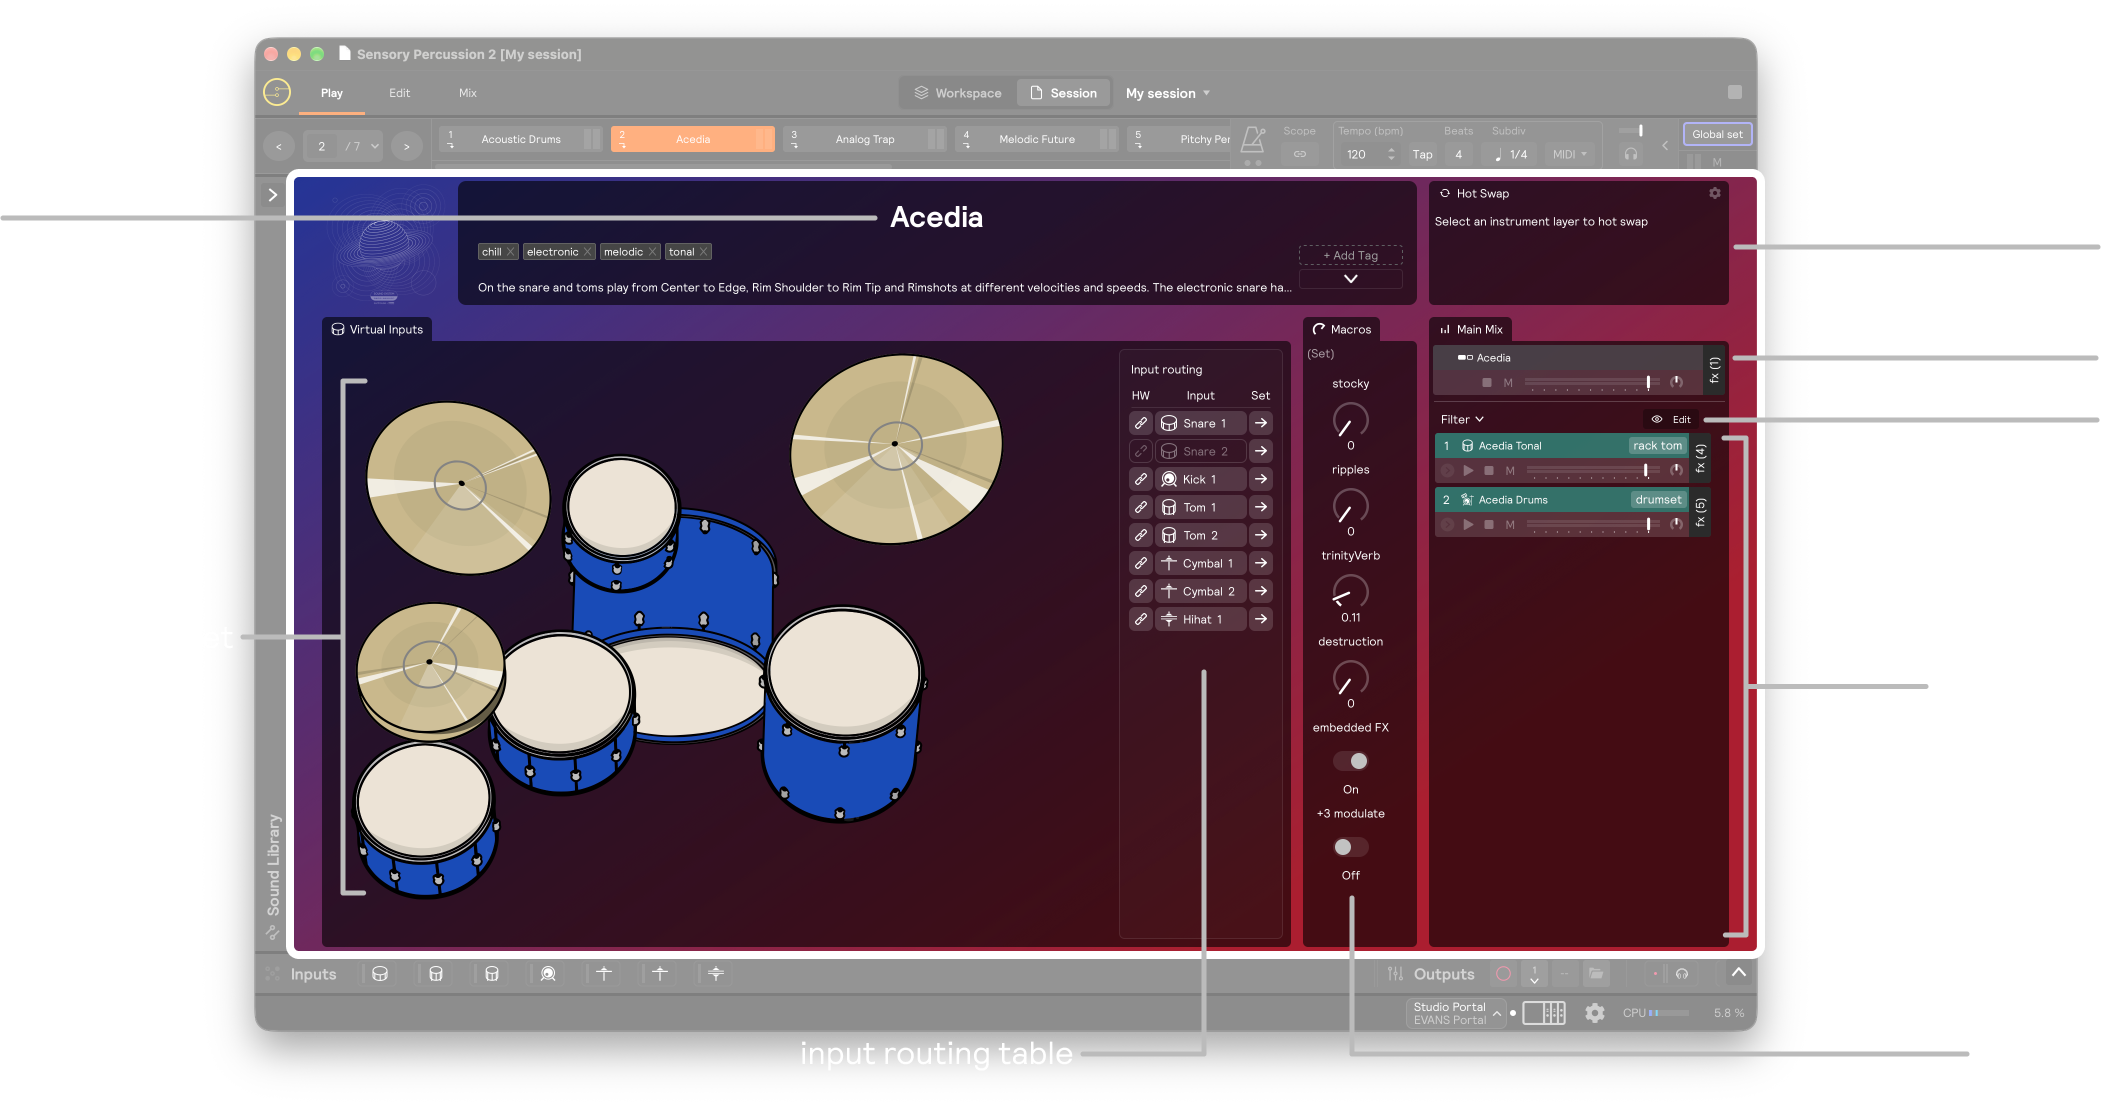Screen dimensions: 2101x1105
Task: Select the Tom 2 input
Action: (1201, 535)
